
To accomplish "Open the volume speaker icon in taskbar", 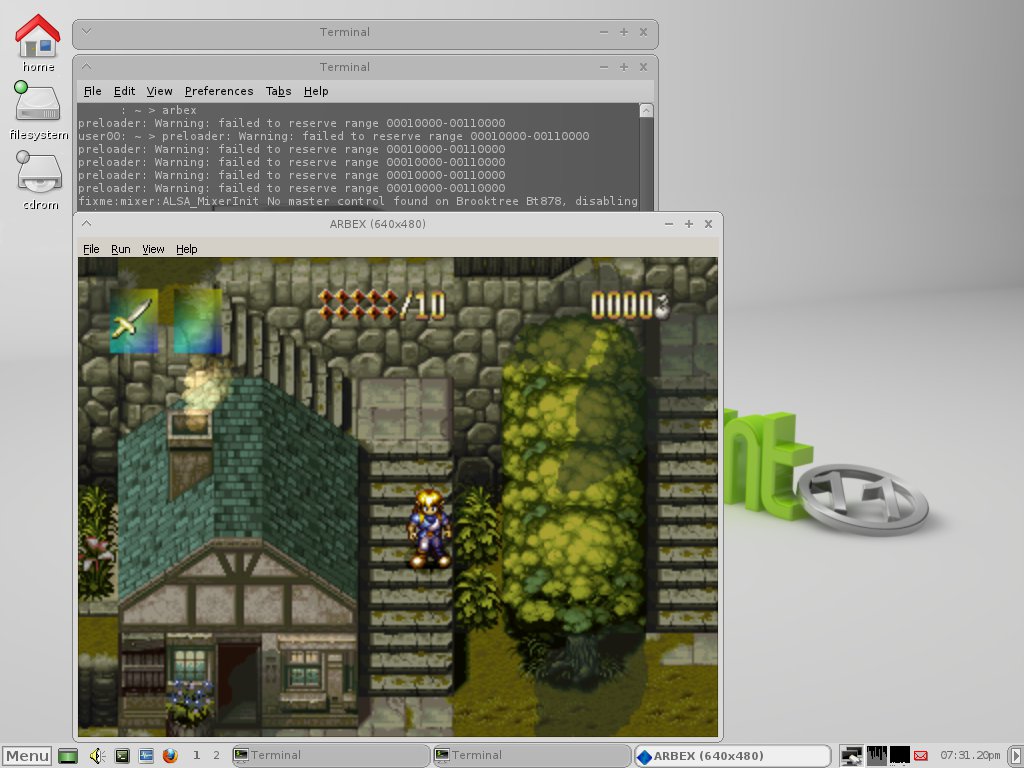I will [97, 756].
